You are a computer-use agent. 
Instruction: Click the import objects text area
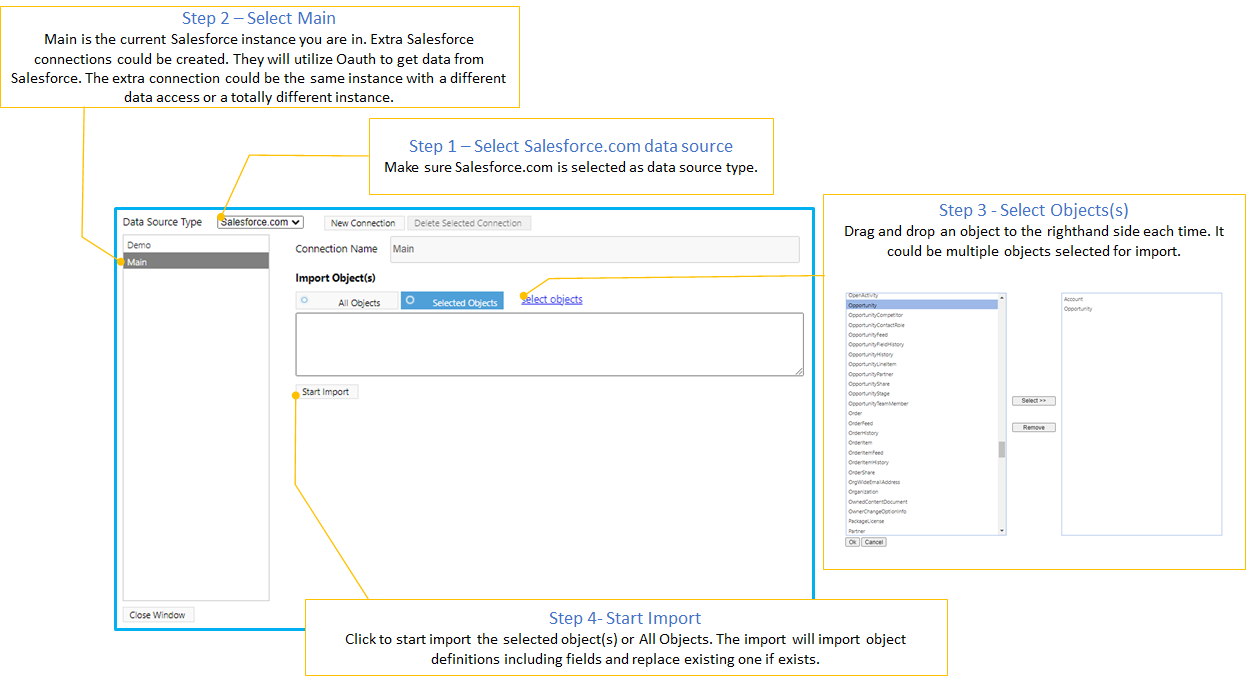click(549, 344)
